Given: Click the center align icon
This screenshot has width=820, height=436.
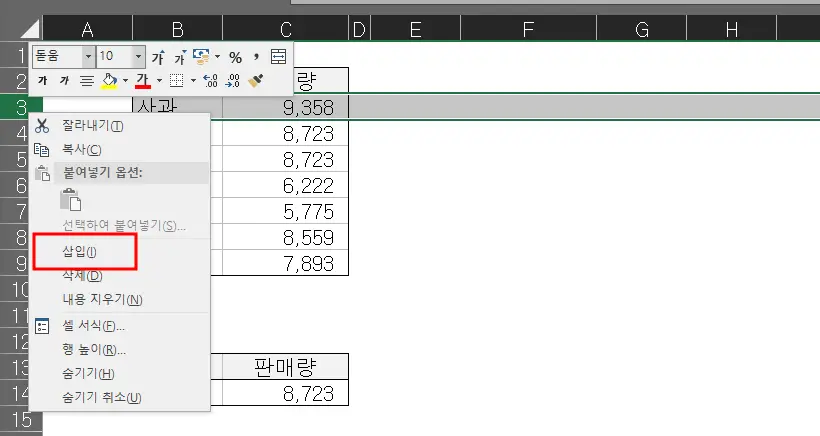Looking at the screenshot, I should point(86,81).
